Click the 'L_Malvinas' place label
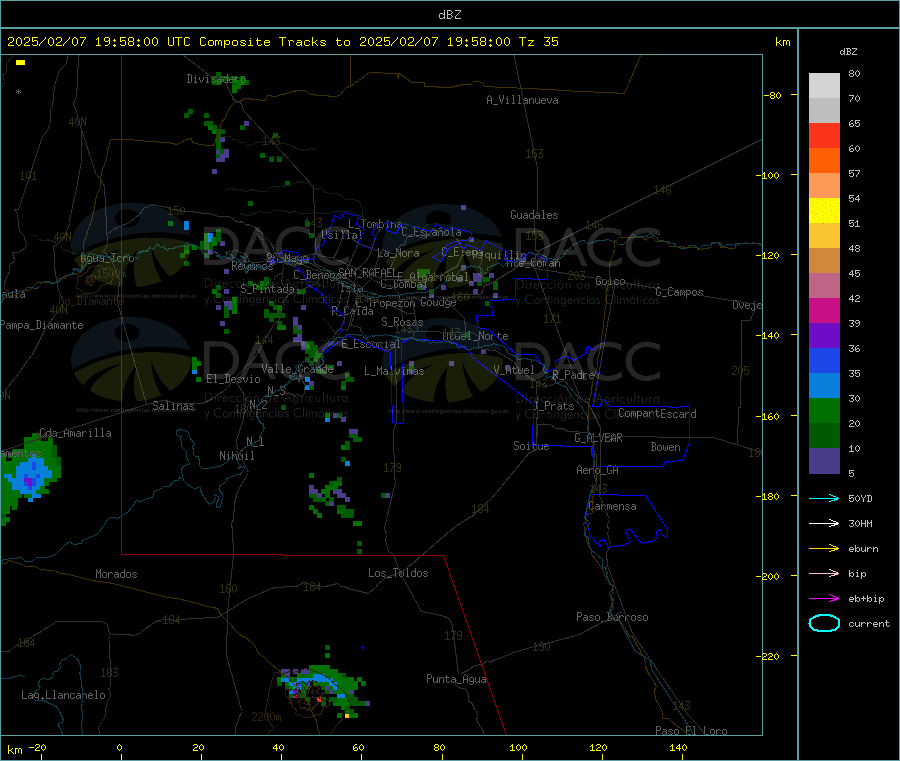The width and height of the screenshot is (900, 761). click(394, 371)
